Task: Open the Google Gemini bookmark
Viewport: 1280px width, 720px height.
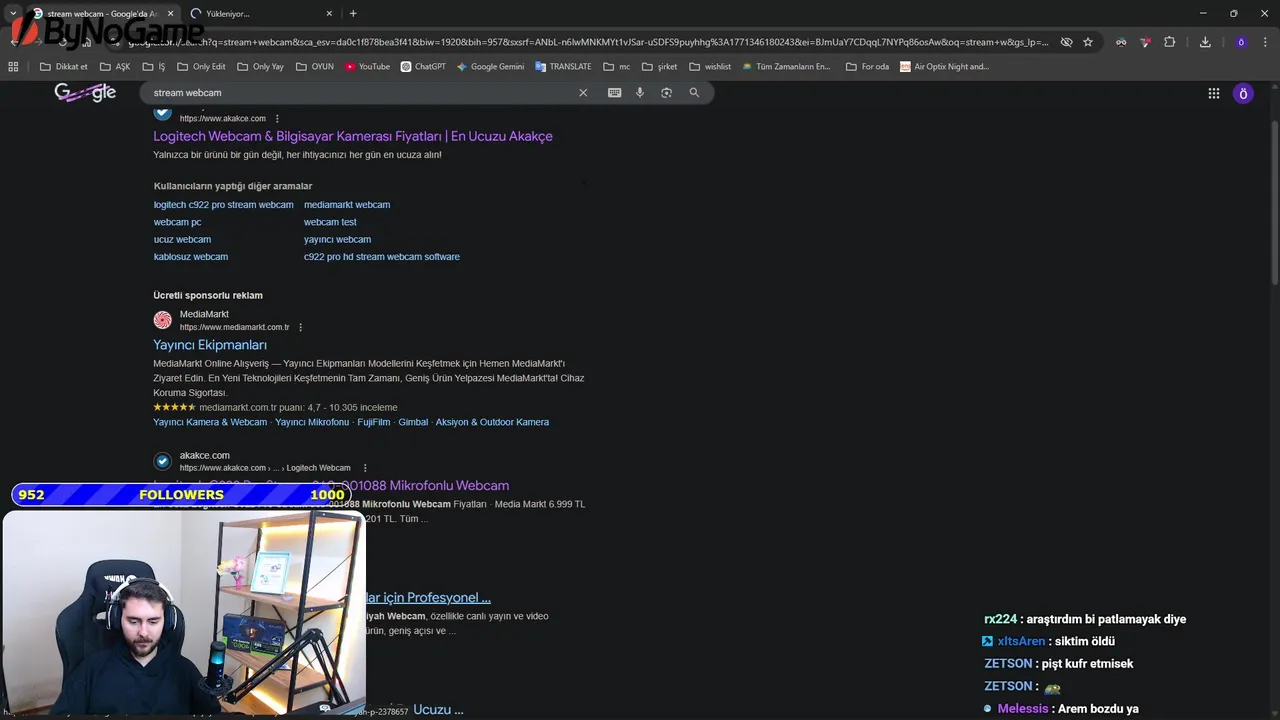Action: point(490,67)
